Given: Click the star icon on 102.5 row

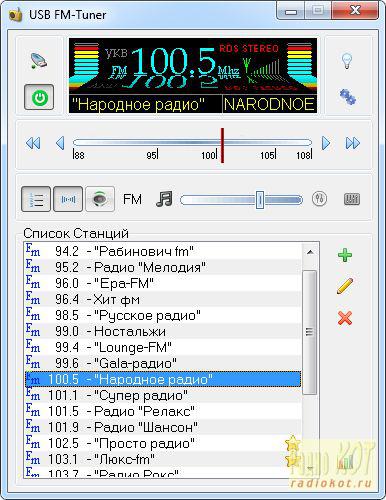Looking at the screenshot, I should coord(293,443).
